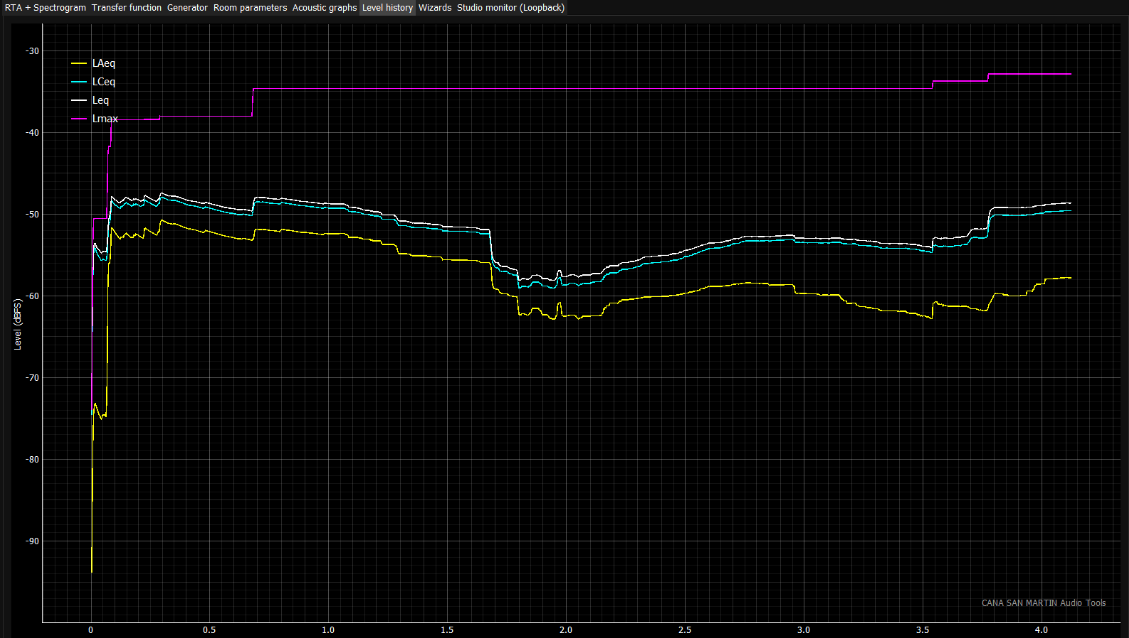1129x638 pixels.
Task: Click the 2.0 tick on the time axis
Action: point(566,631)
